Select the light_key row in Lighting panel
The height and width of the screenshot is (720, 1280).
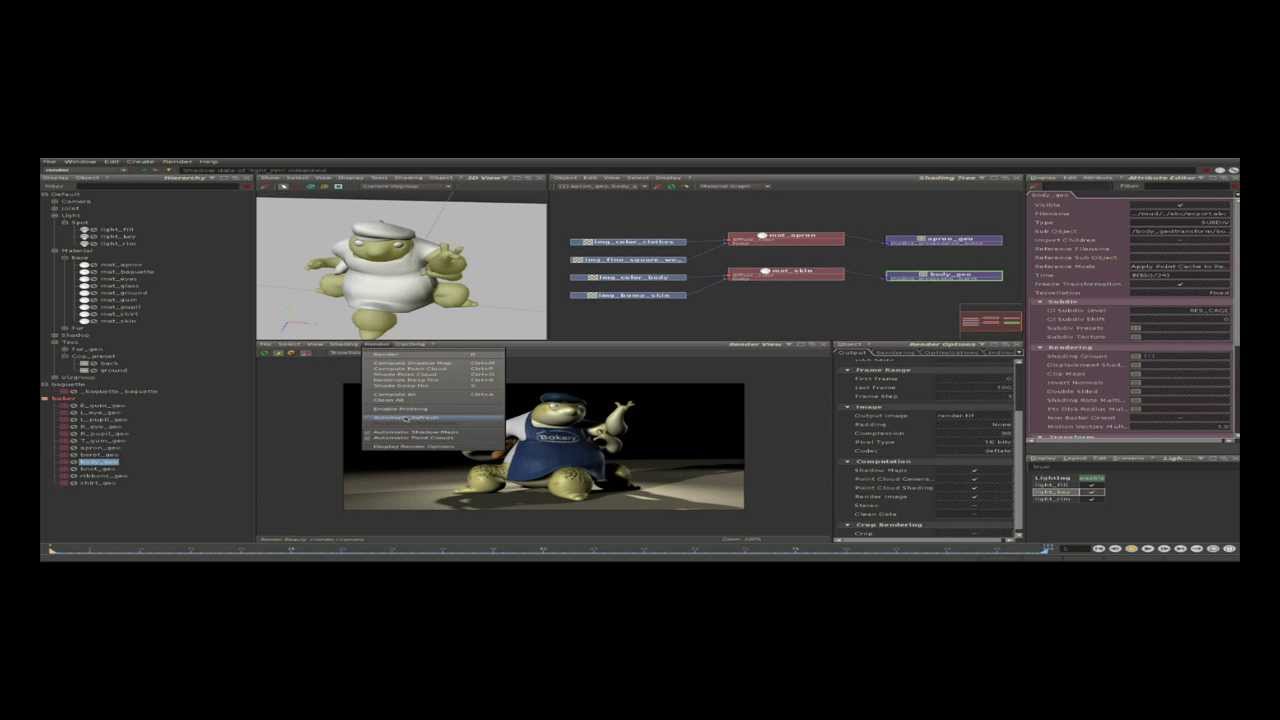click(1069, 492)
